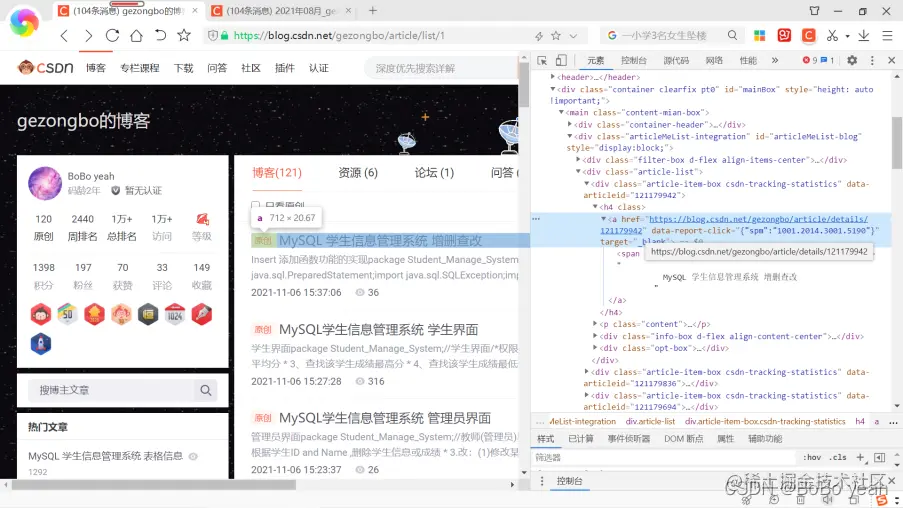Viewport: 903px width, 508px height.
Task: Activate the DevTools element inspector picker
Action: point(542,60)
